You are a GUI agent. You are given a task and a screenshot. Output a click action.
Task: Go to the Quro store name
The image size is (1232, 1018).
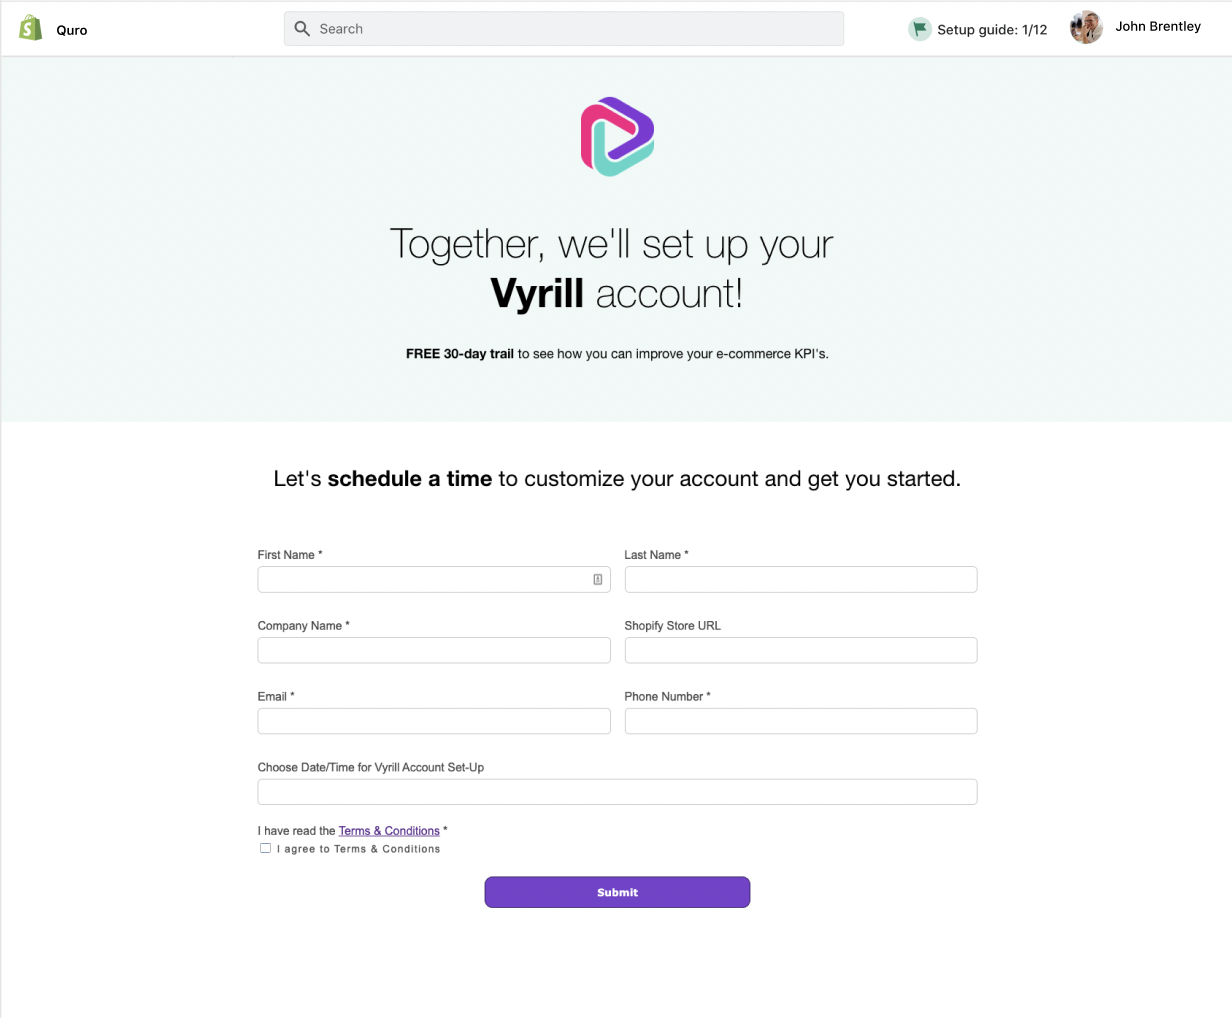point(72,30)
